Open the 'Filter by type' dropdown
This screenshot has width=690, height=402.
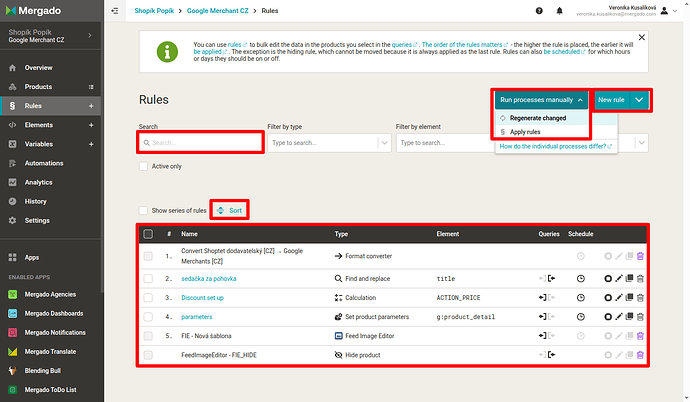(329, 143)
